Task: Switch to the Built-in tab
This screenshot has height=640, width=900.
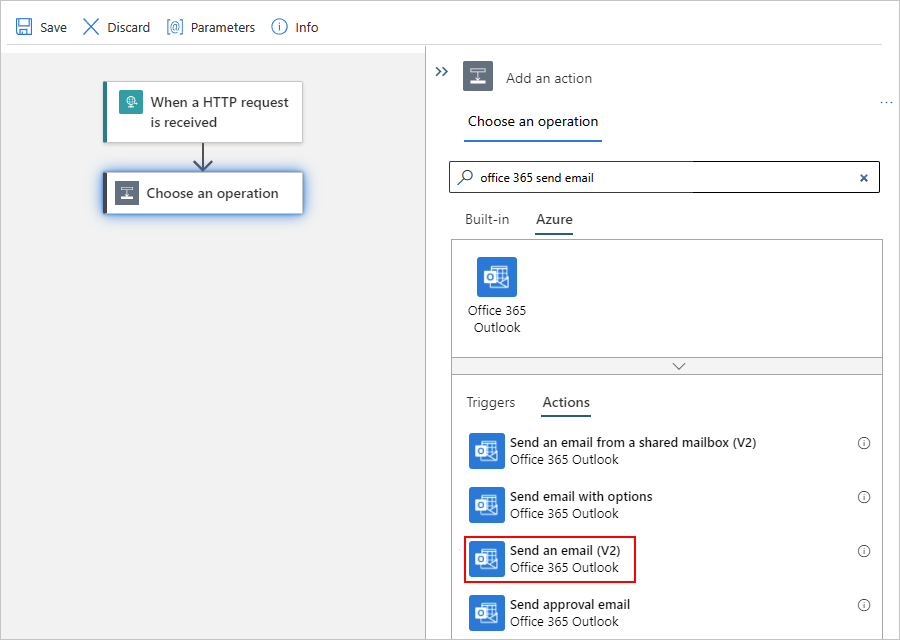Action: [487, 219]
